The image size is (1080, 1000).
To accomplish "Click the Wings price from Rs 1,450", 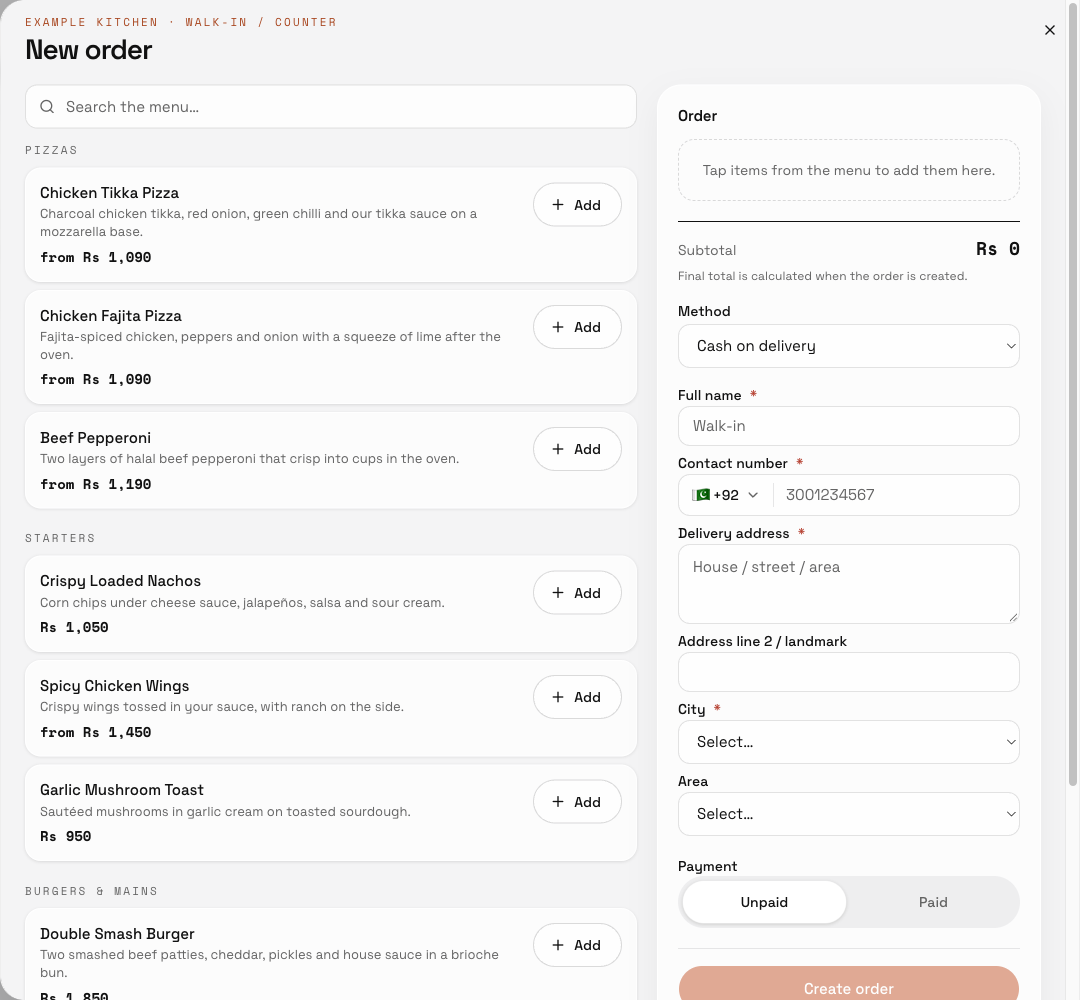I will tap(96, 732).
